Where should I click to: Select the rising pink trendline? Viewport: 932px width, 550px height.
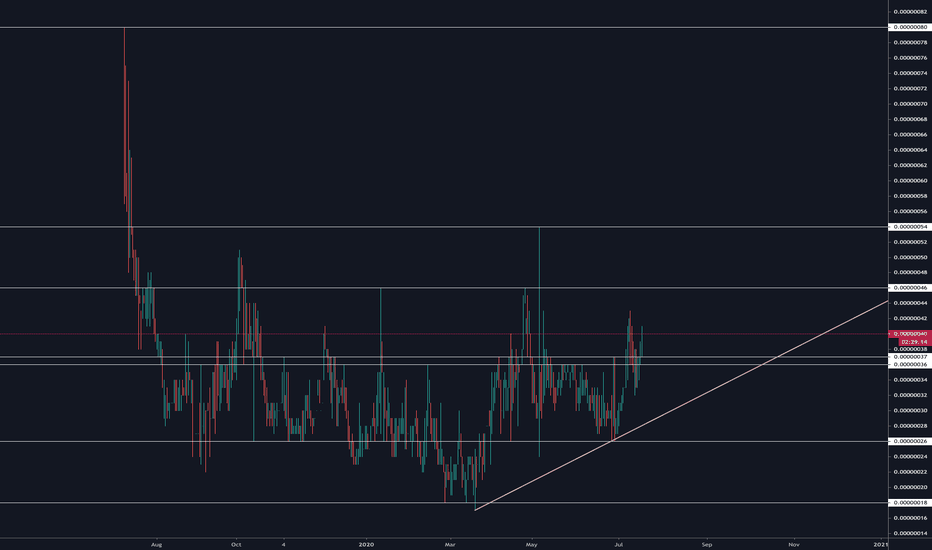click(682, 405)
